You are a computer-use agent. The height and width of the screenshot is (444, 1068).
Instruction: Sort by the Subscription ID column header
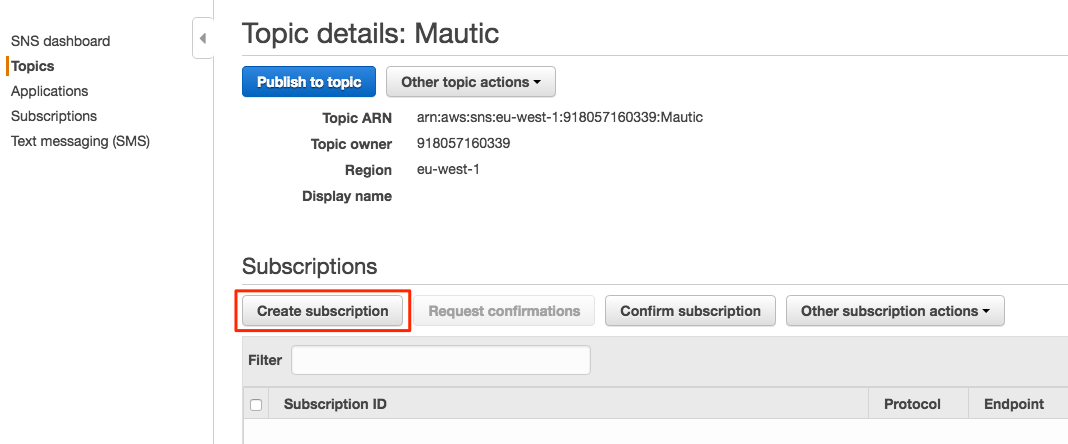coord(335,404)
